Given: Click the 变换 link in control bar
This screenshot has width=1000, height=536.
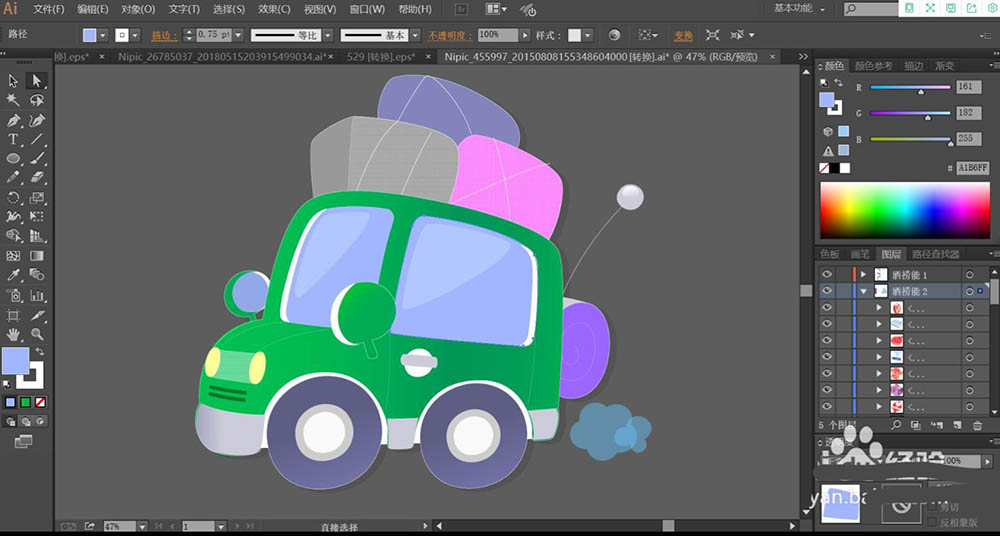Looking at the screenshot, I should coord(683,35).
